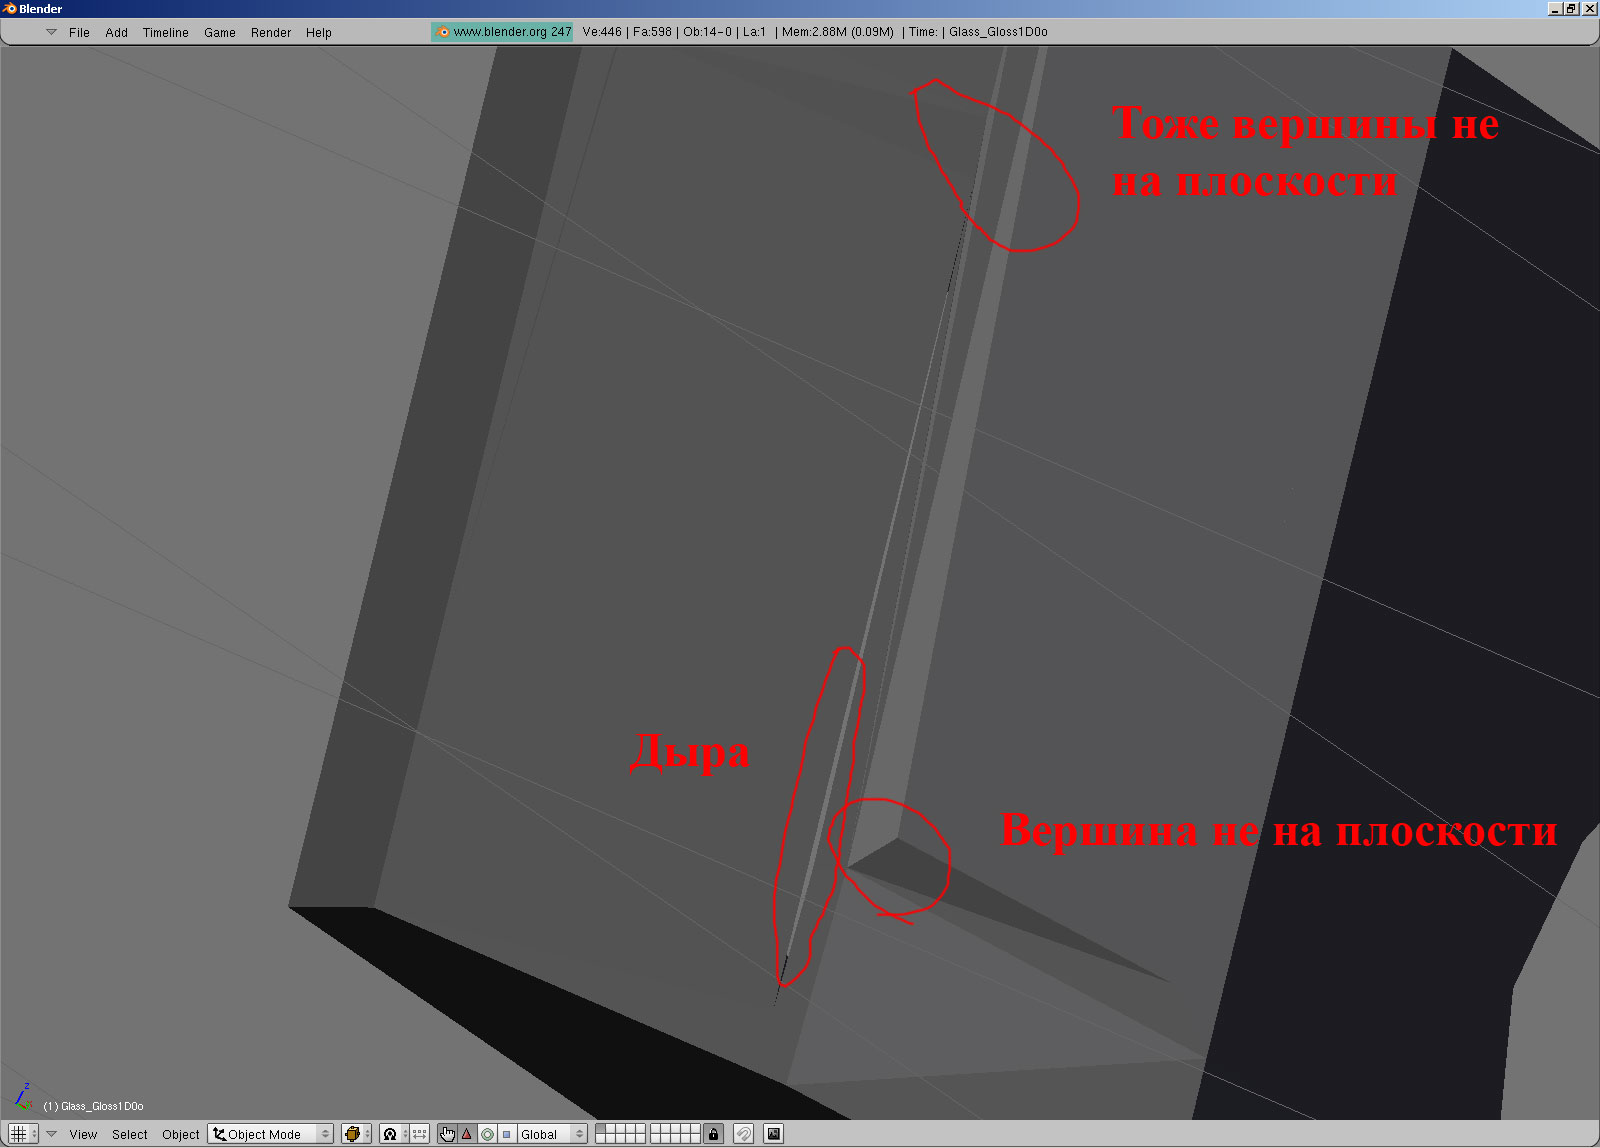Open the viewport draw type cube selector
The width and height of the screenshot is (1600, 1148).
tap(356, 1134)
